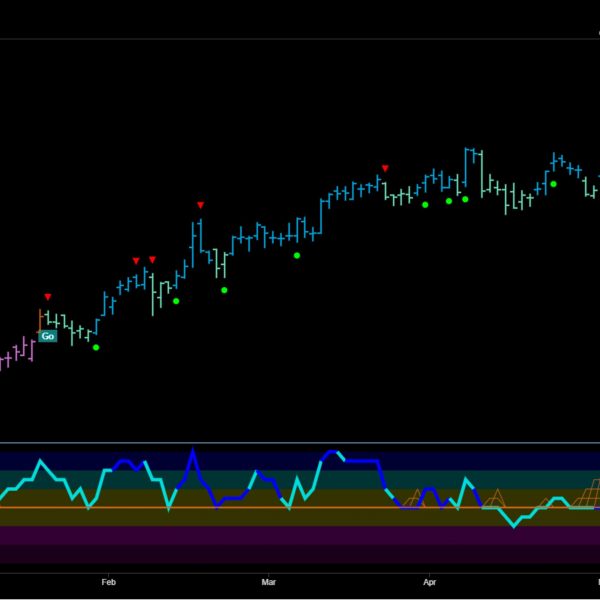Select the earlier of the paired February red triangles
This screenshot has width=600, height=600.
pos(136,261)
